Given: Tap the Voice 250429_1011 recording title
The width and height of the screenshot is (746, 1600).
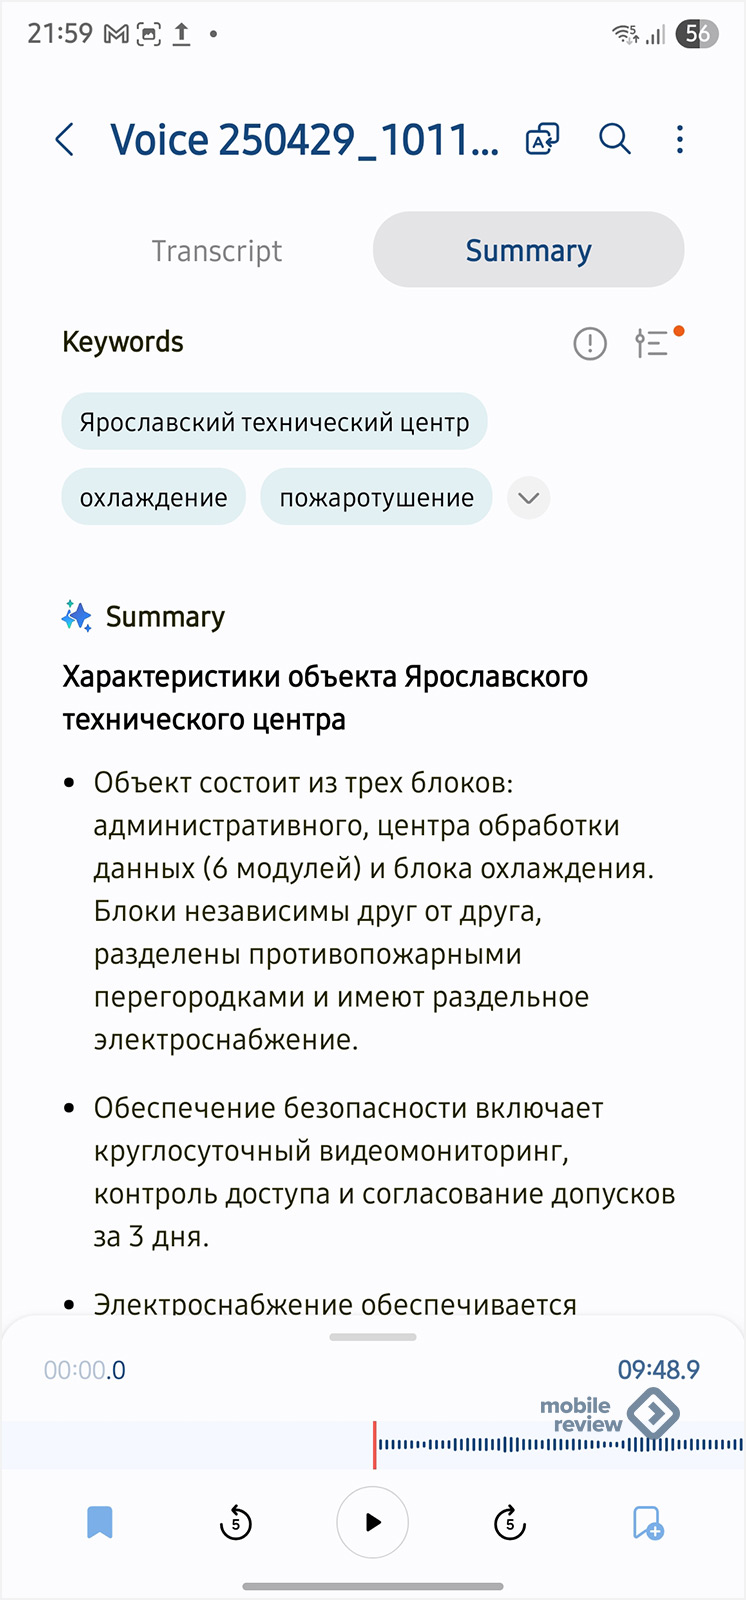Looking at the screenshot, I should pyautogui.click(x=304, y=140).
